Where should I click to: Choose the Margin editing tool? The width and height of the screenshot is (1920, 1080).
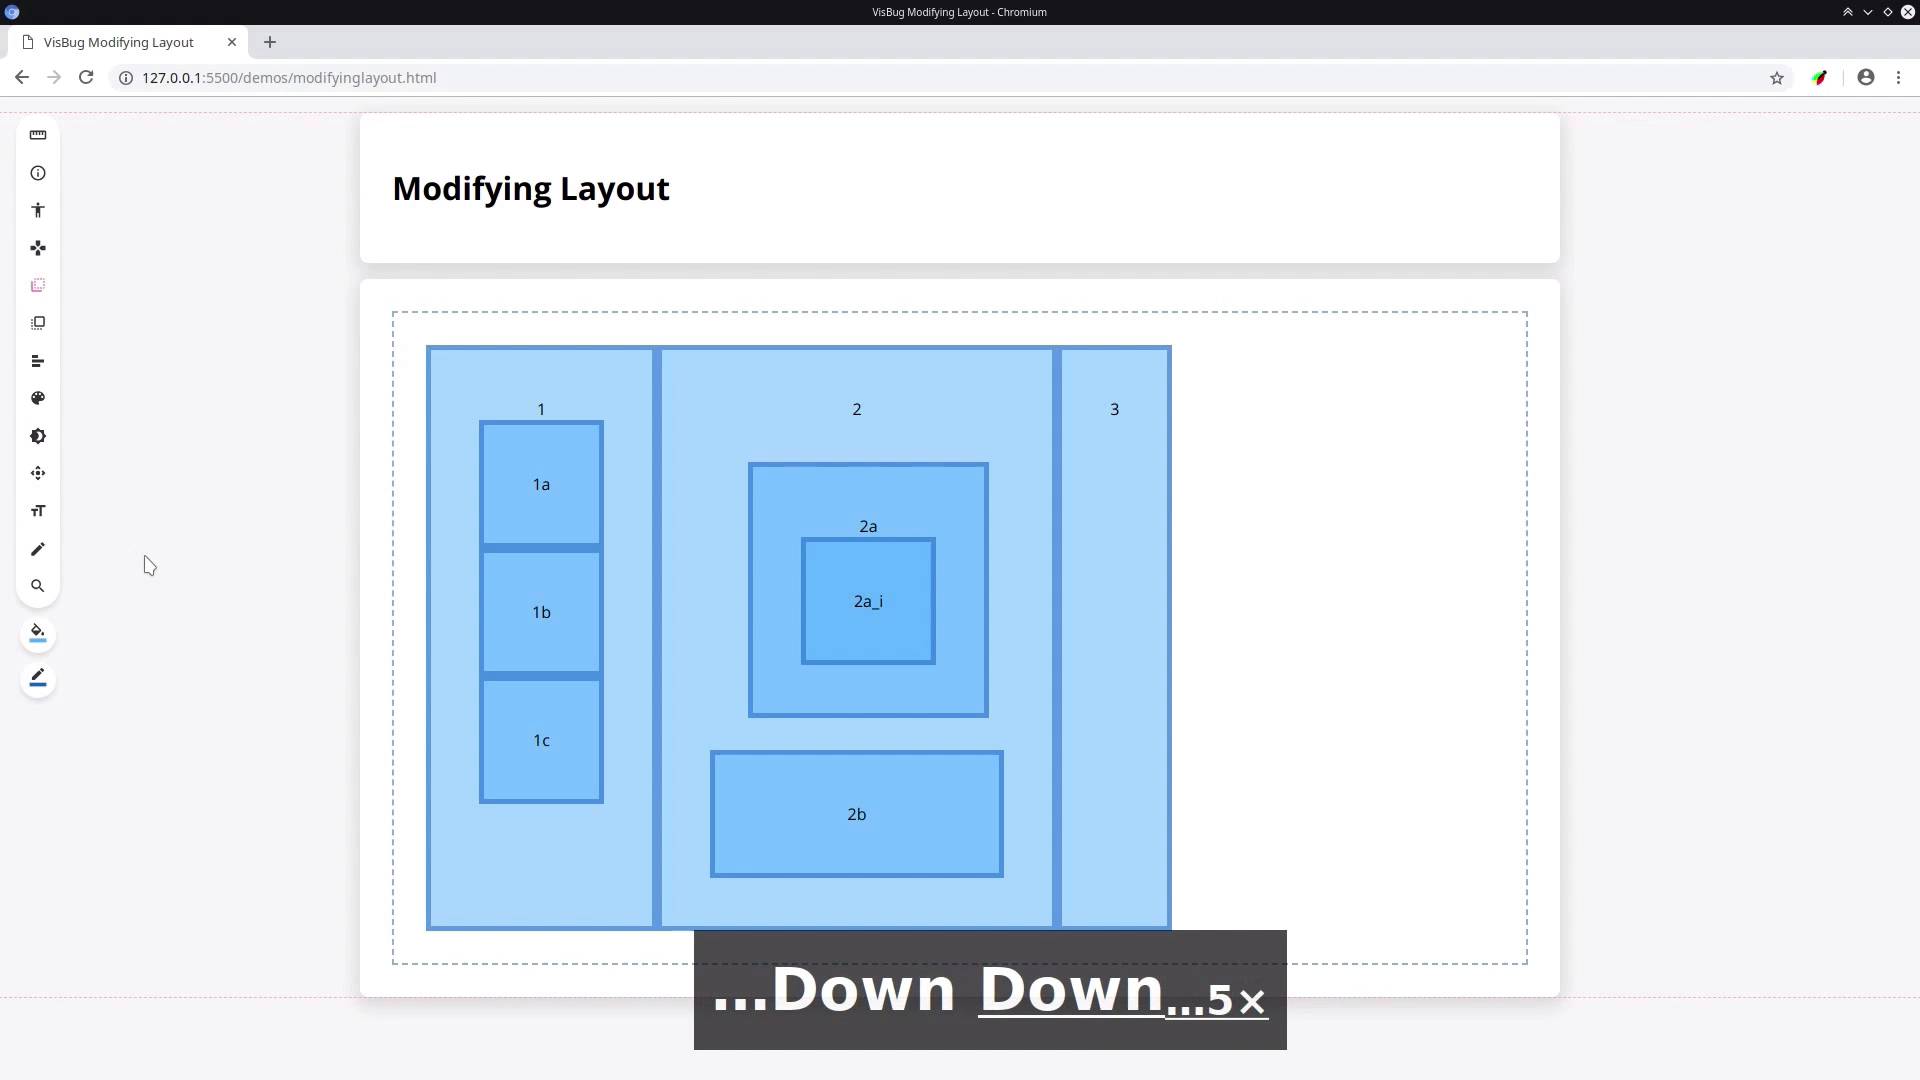coord(38,285)
